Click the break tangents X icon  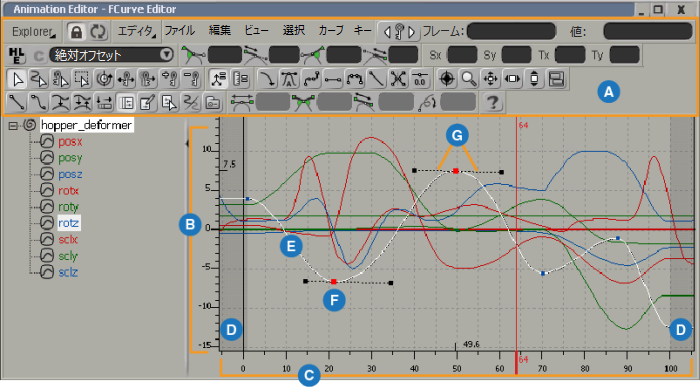(x=398, y=79)
